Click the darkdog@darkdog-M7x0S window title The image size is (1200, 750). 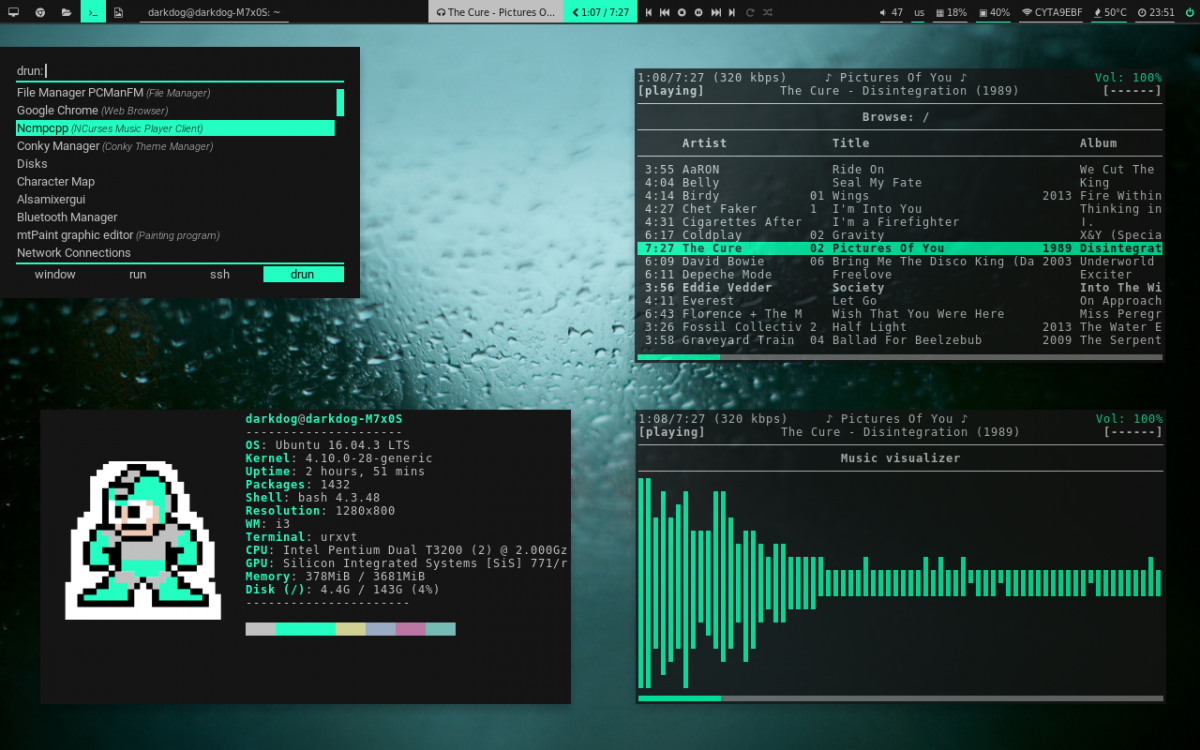212,12
